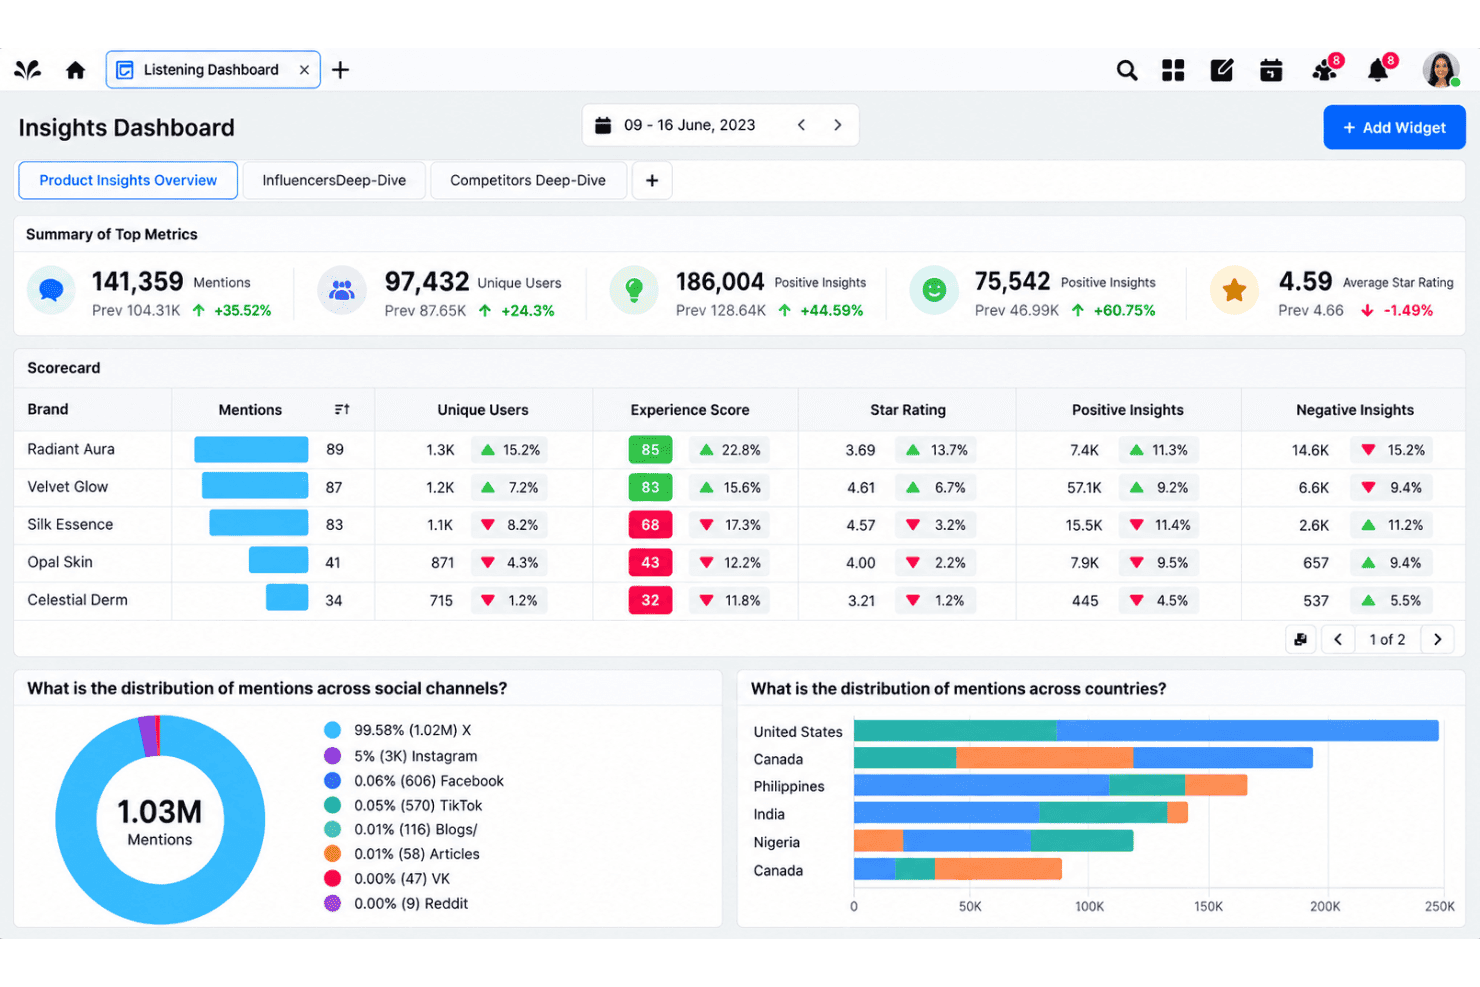1480x987 pixels.
Task: Toggle the X channel legend swatch
Action: [333, 730]
